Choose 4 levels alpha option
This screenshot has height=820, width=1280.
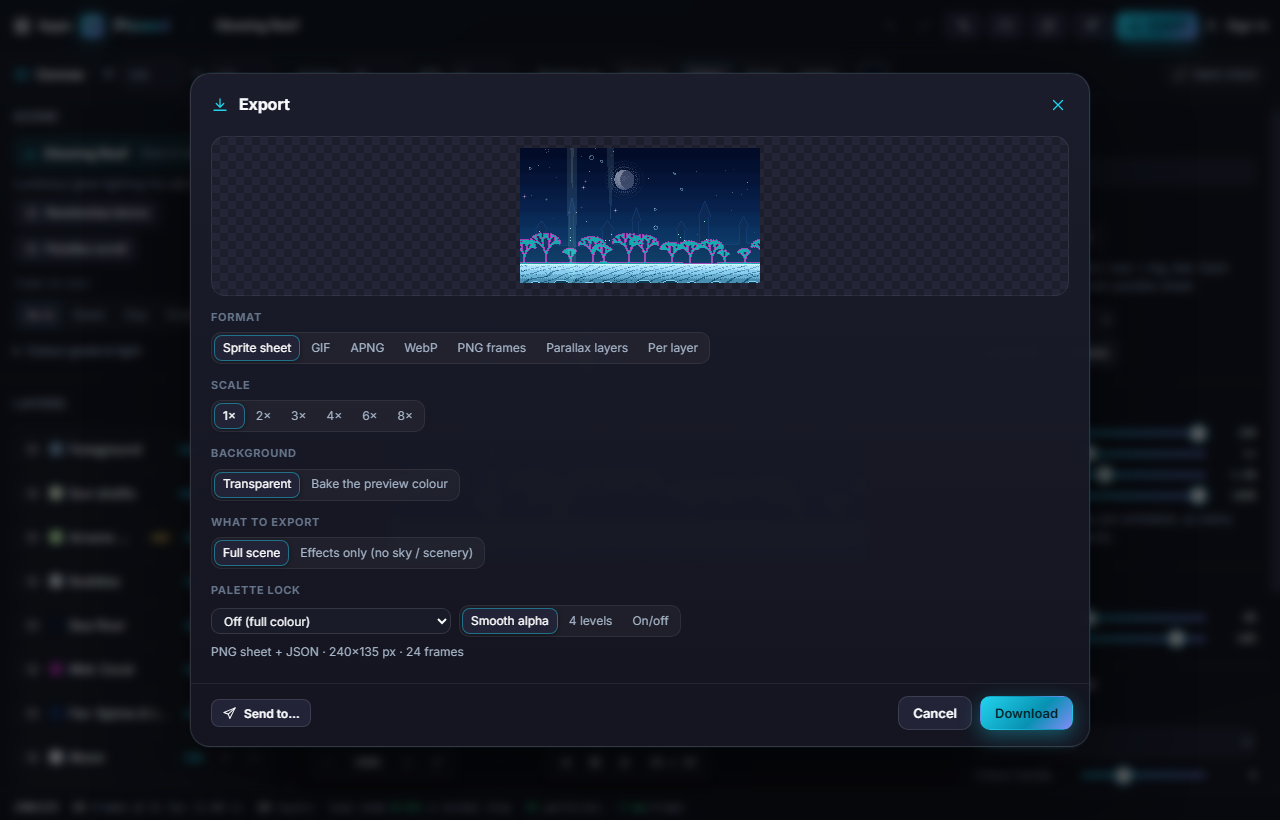(x=590, y=621)
